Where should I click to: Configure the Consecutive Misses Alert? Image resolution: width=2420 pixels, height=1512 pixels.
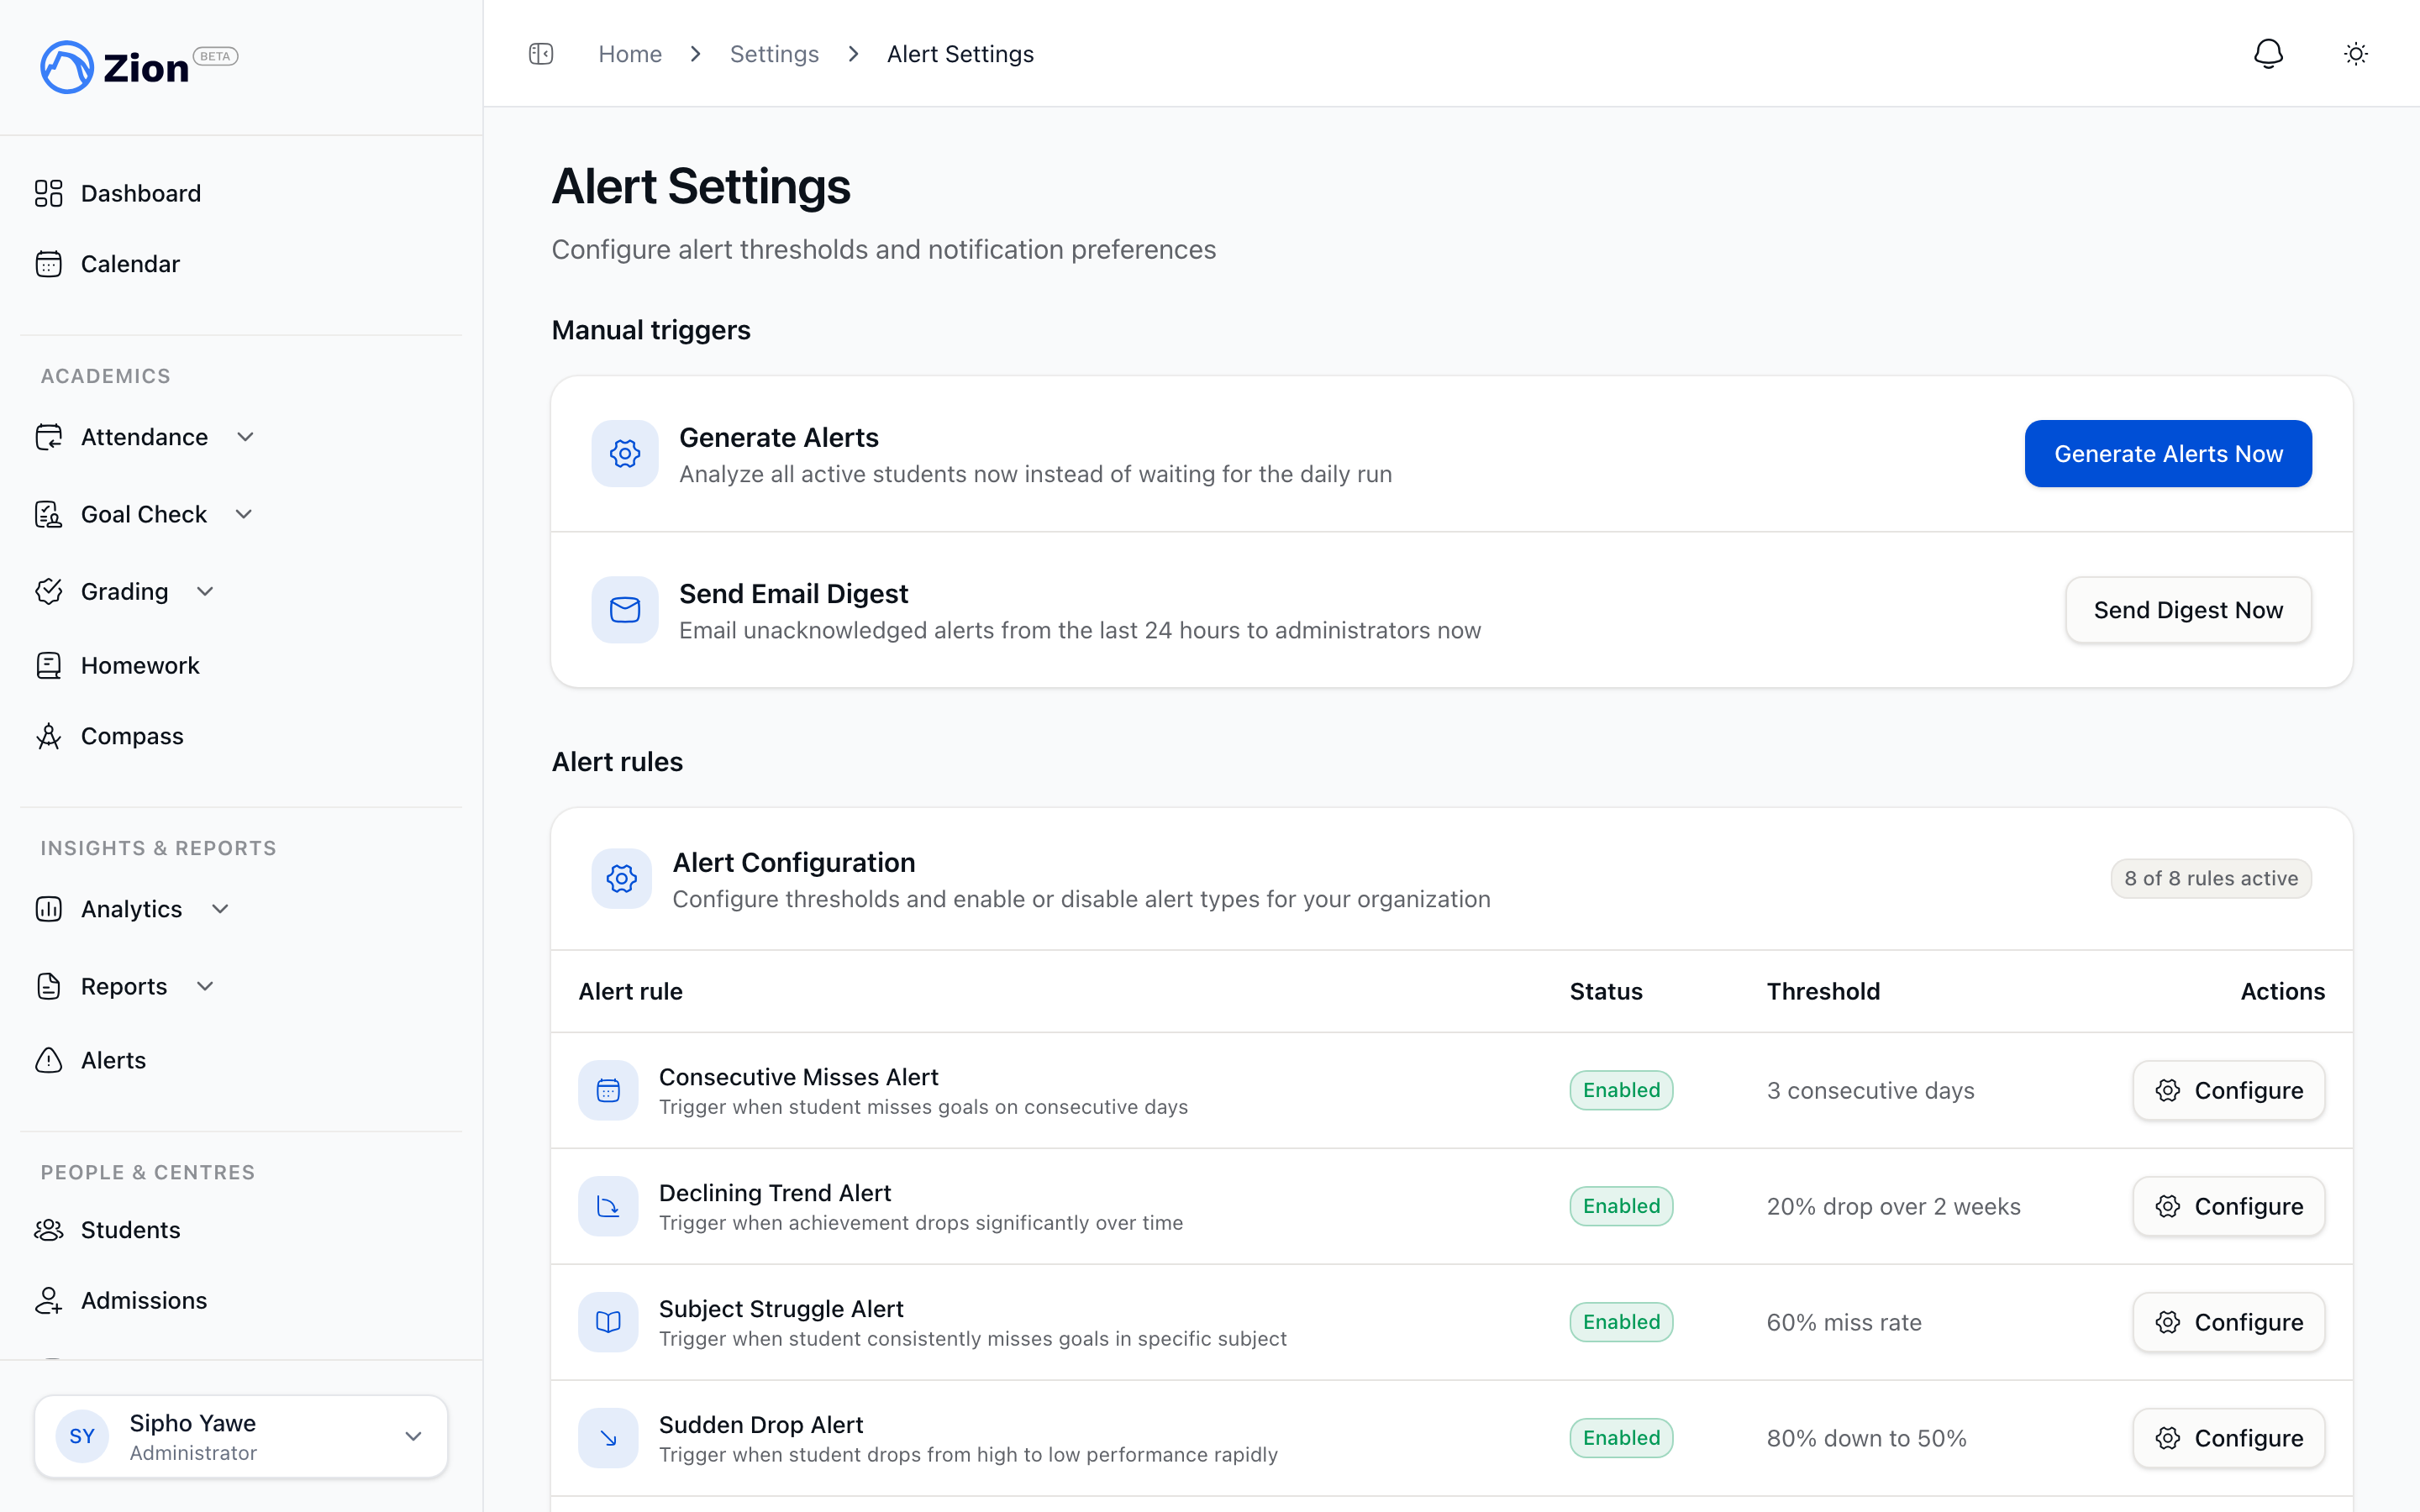2229,1090
